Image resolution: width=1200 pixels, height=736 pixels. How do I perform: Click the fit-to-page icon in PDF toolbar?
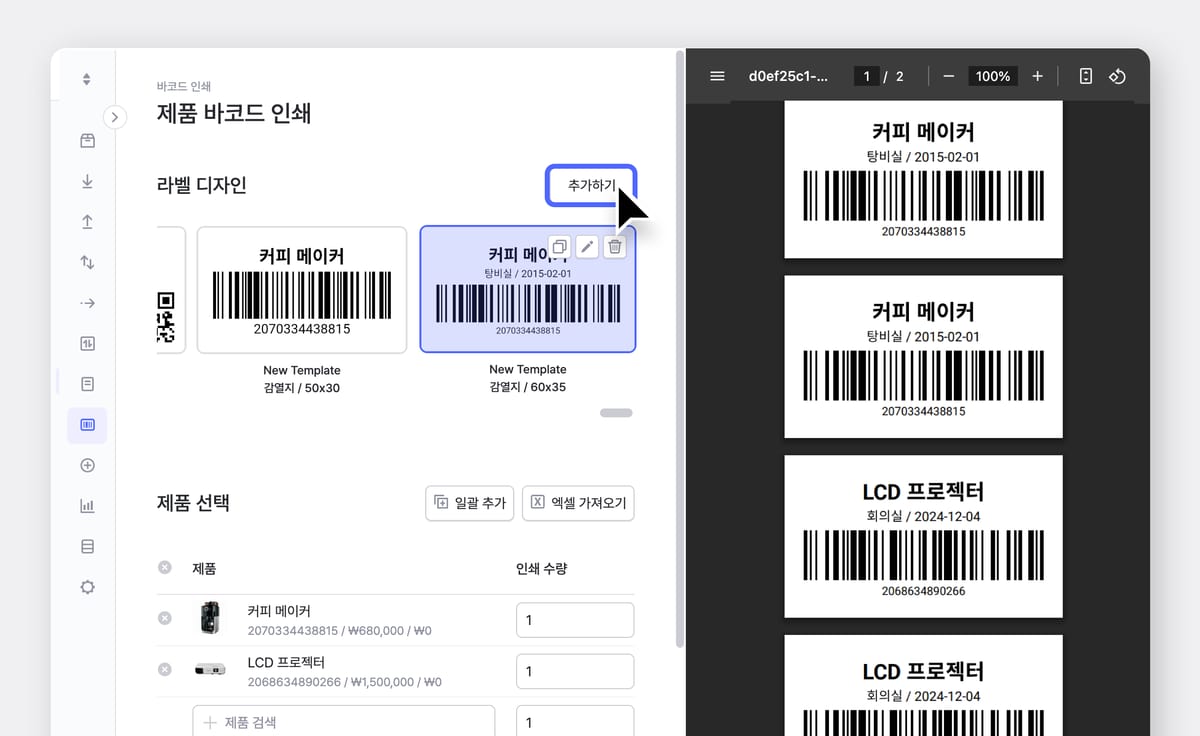tap(1085, 75)
